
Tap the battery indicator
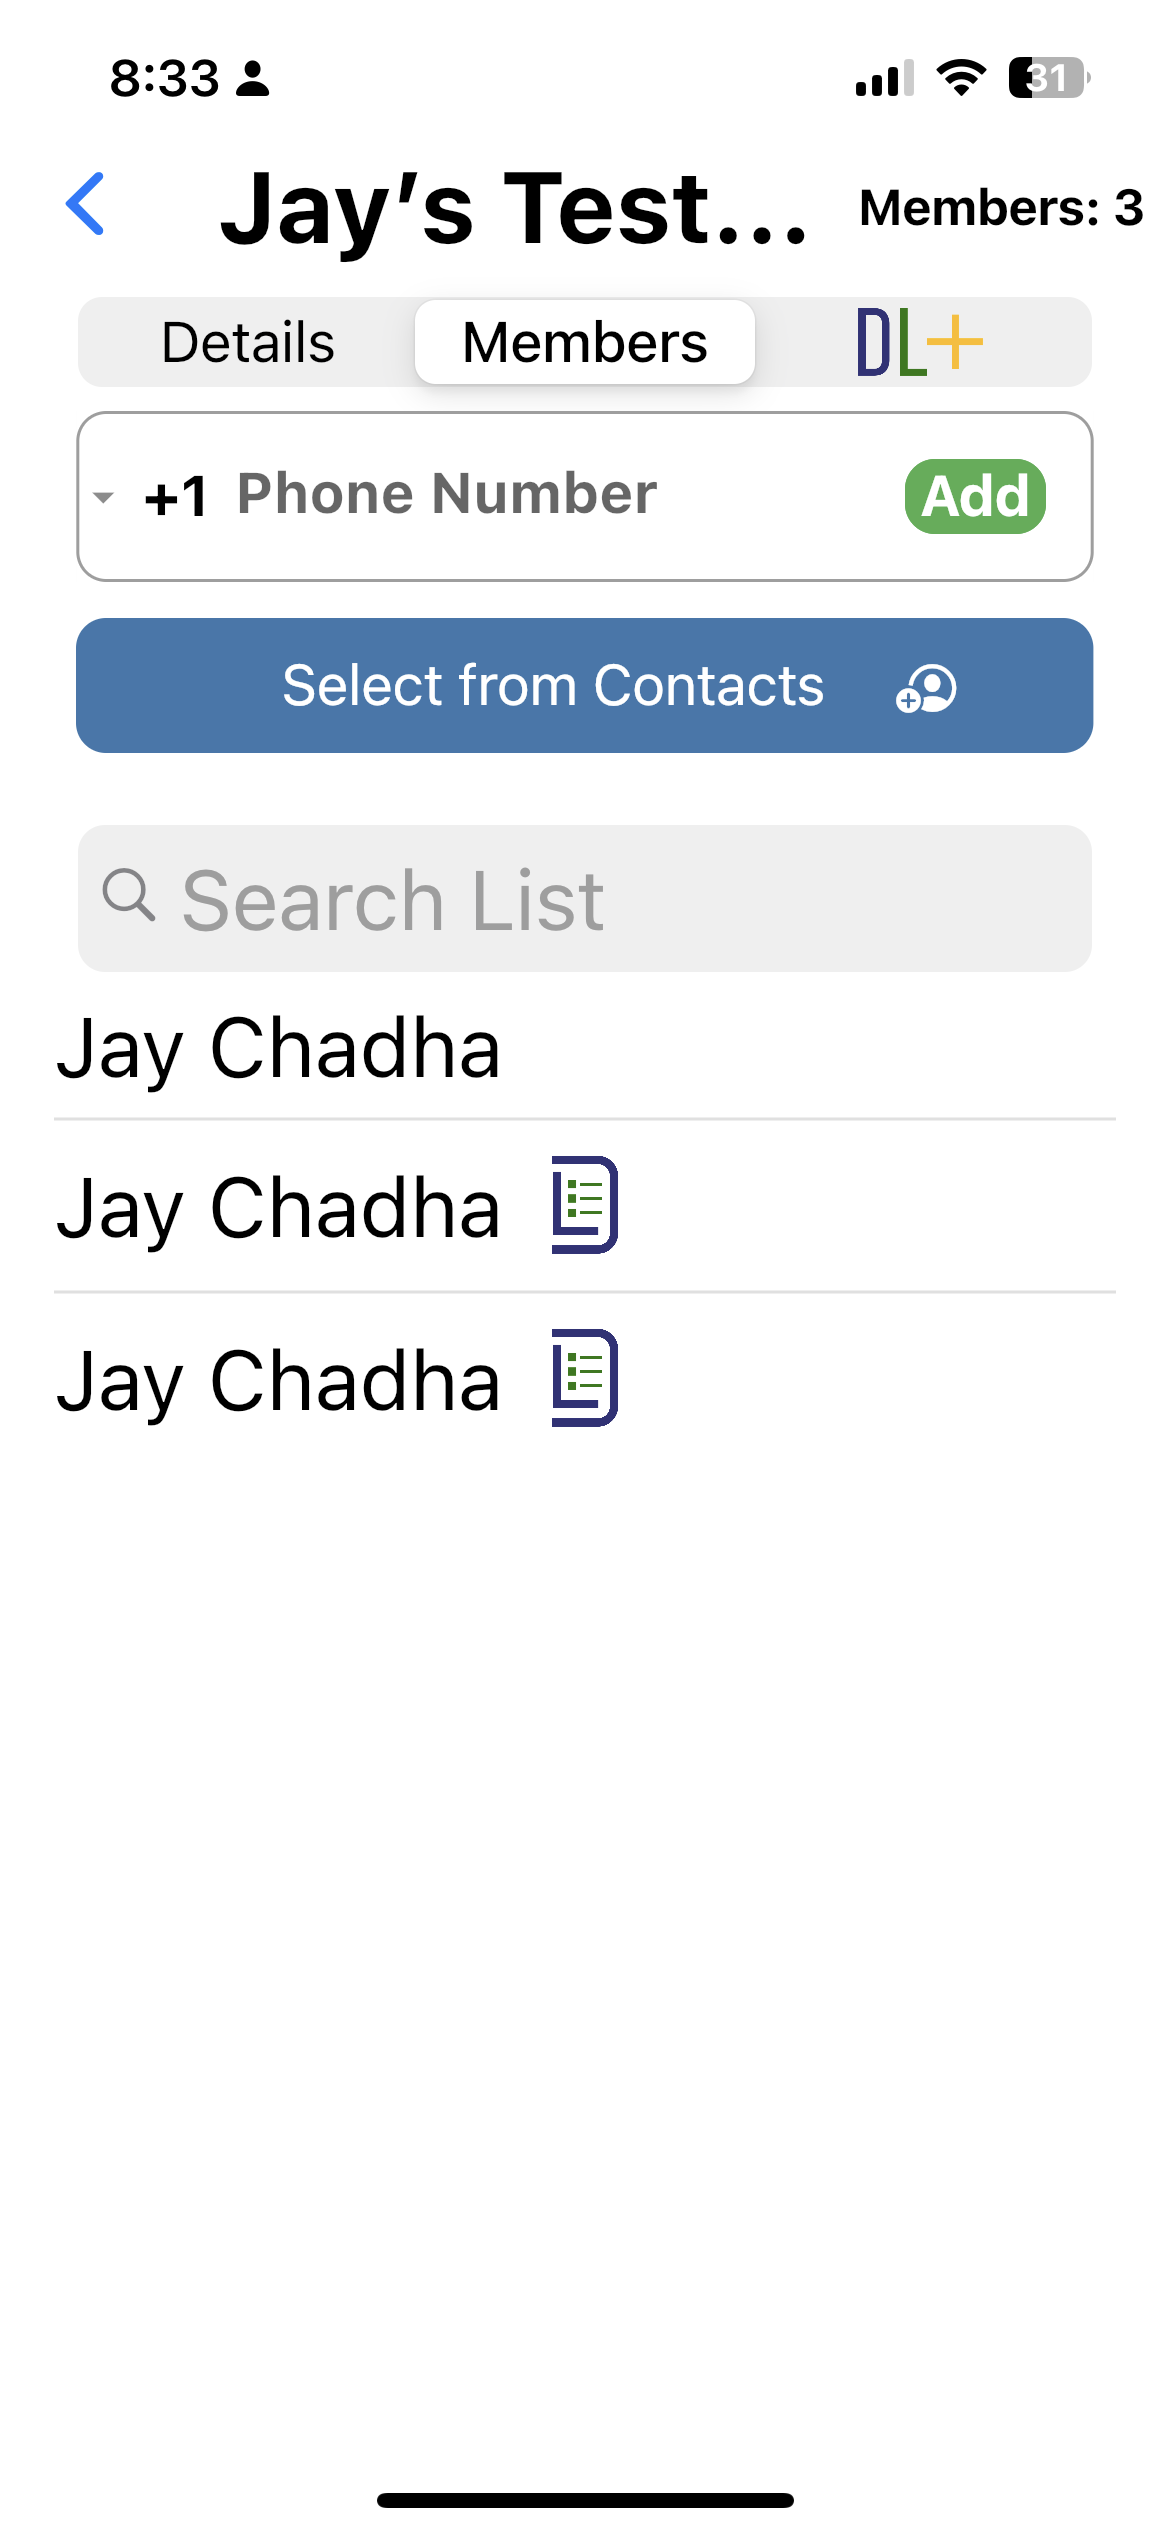click(x=1049, y=78)
